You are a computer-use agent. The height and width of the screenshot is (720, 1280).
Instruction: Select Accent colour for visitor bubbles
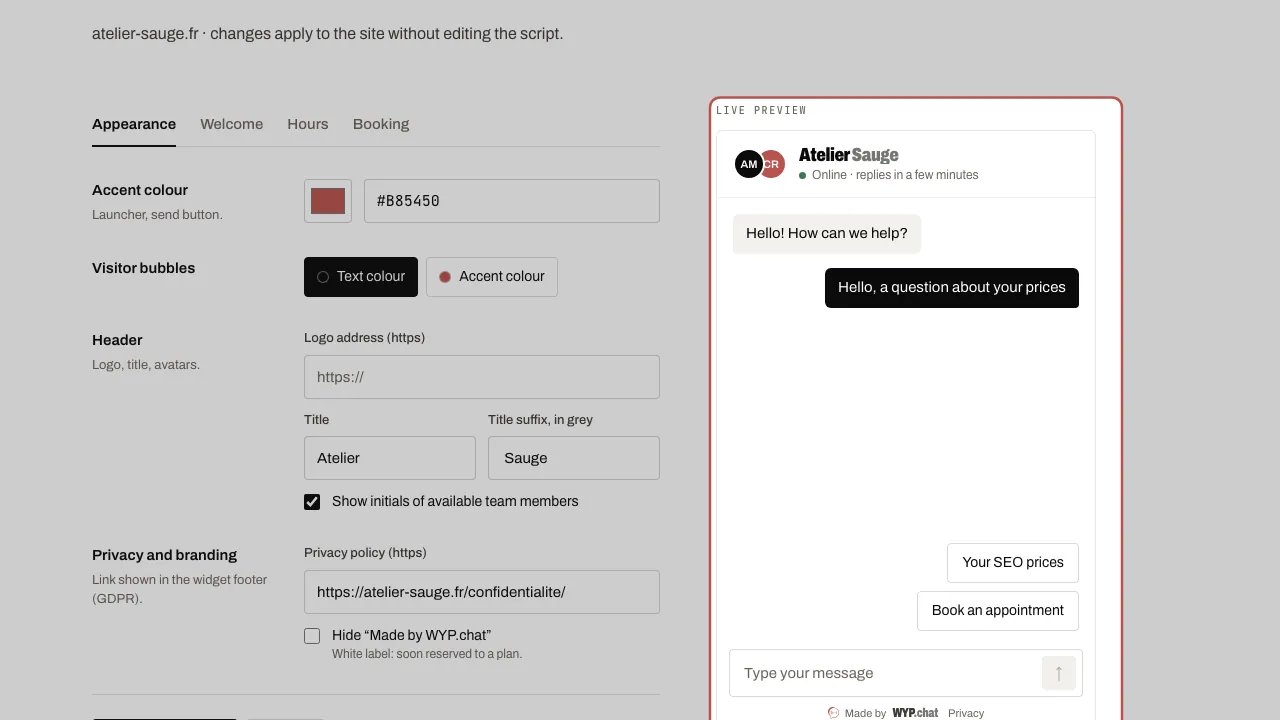click(x=492, y=277)
